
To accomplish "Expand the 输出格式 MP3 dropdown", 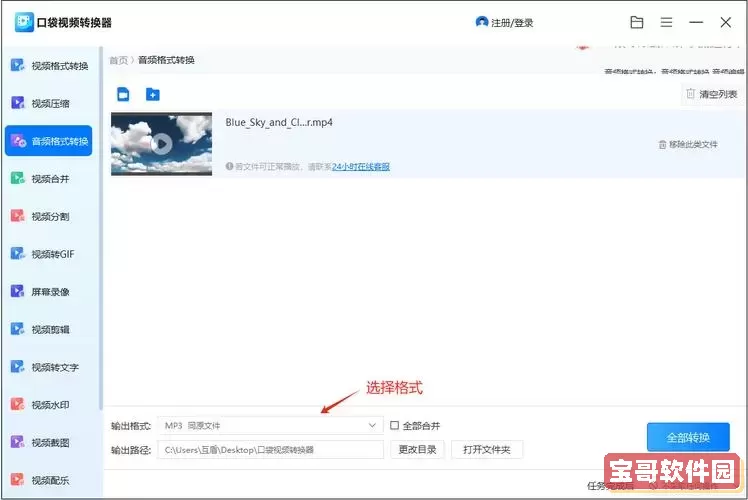I will (270, 426).
